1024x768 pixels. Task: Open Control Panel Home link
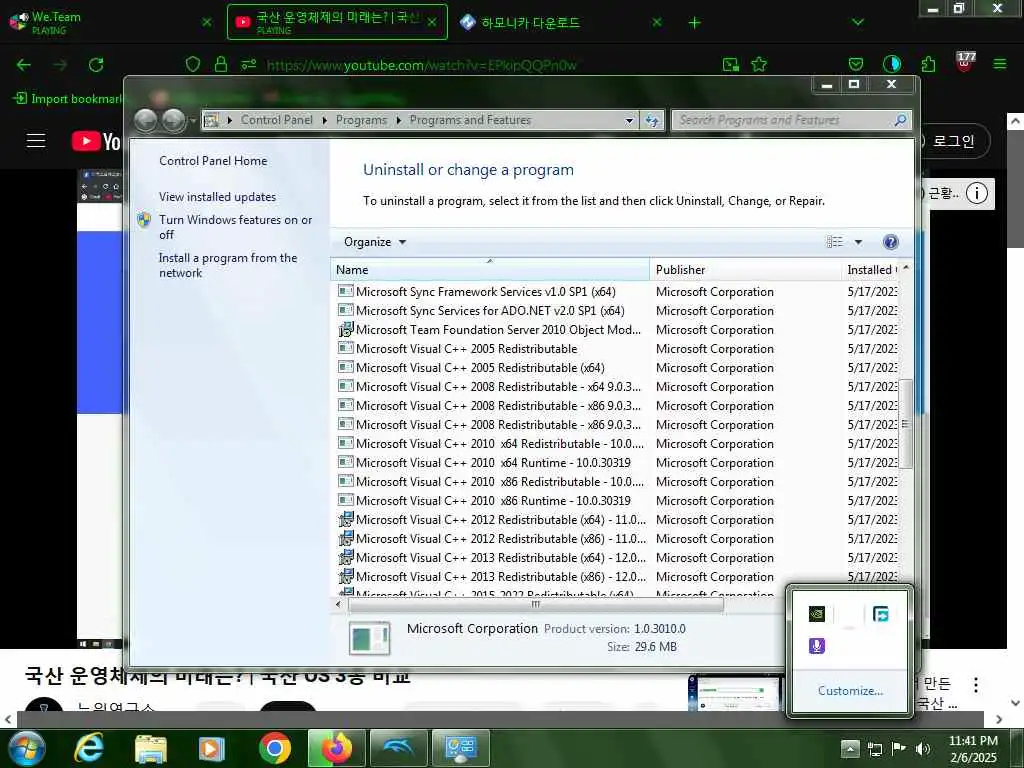213,161
